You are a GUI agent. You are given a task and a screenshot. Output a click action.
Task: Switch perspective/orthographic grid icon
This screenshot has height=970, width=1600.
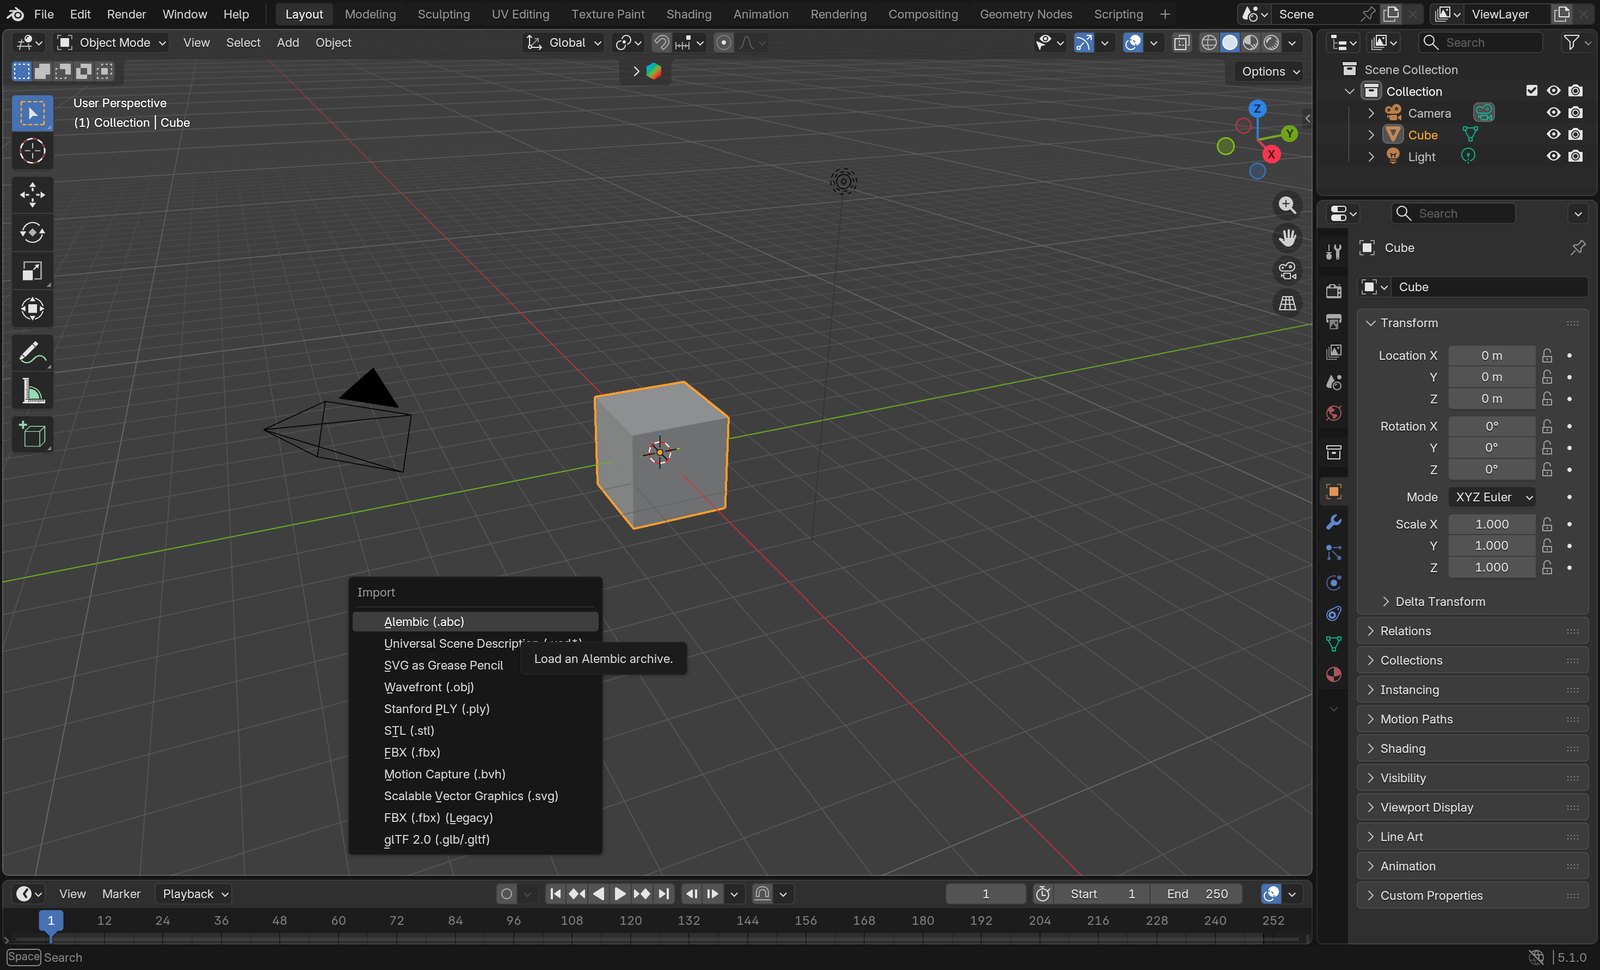tap(1288, 303)
